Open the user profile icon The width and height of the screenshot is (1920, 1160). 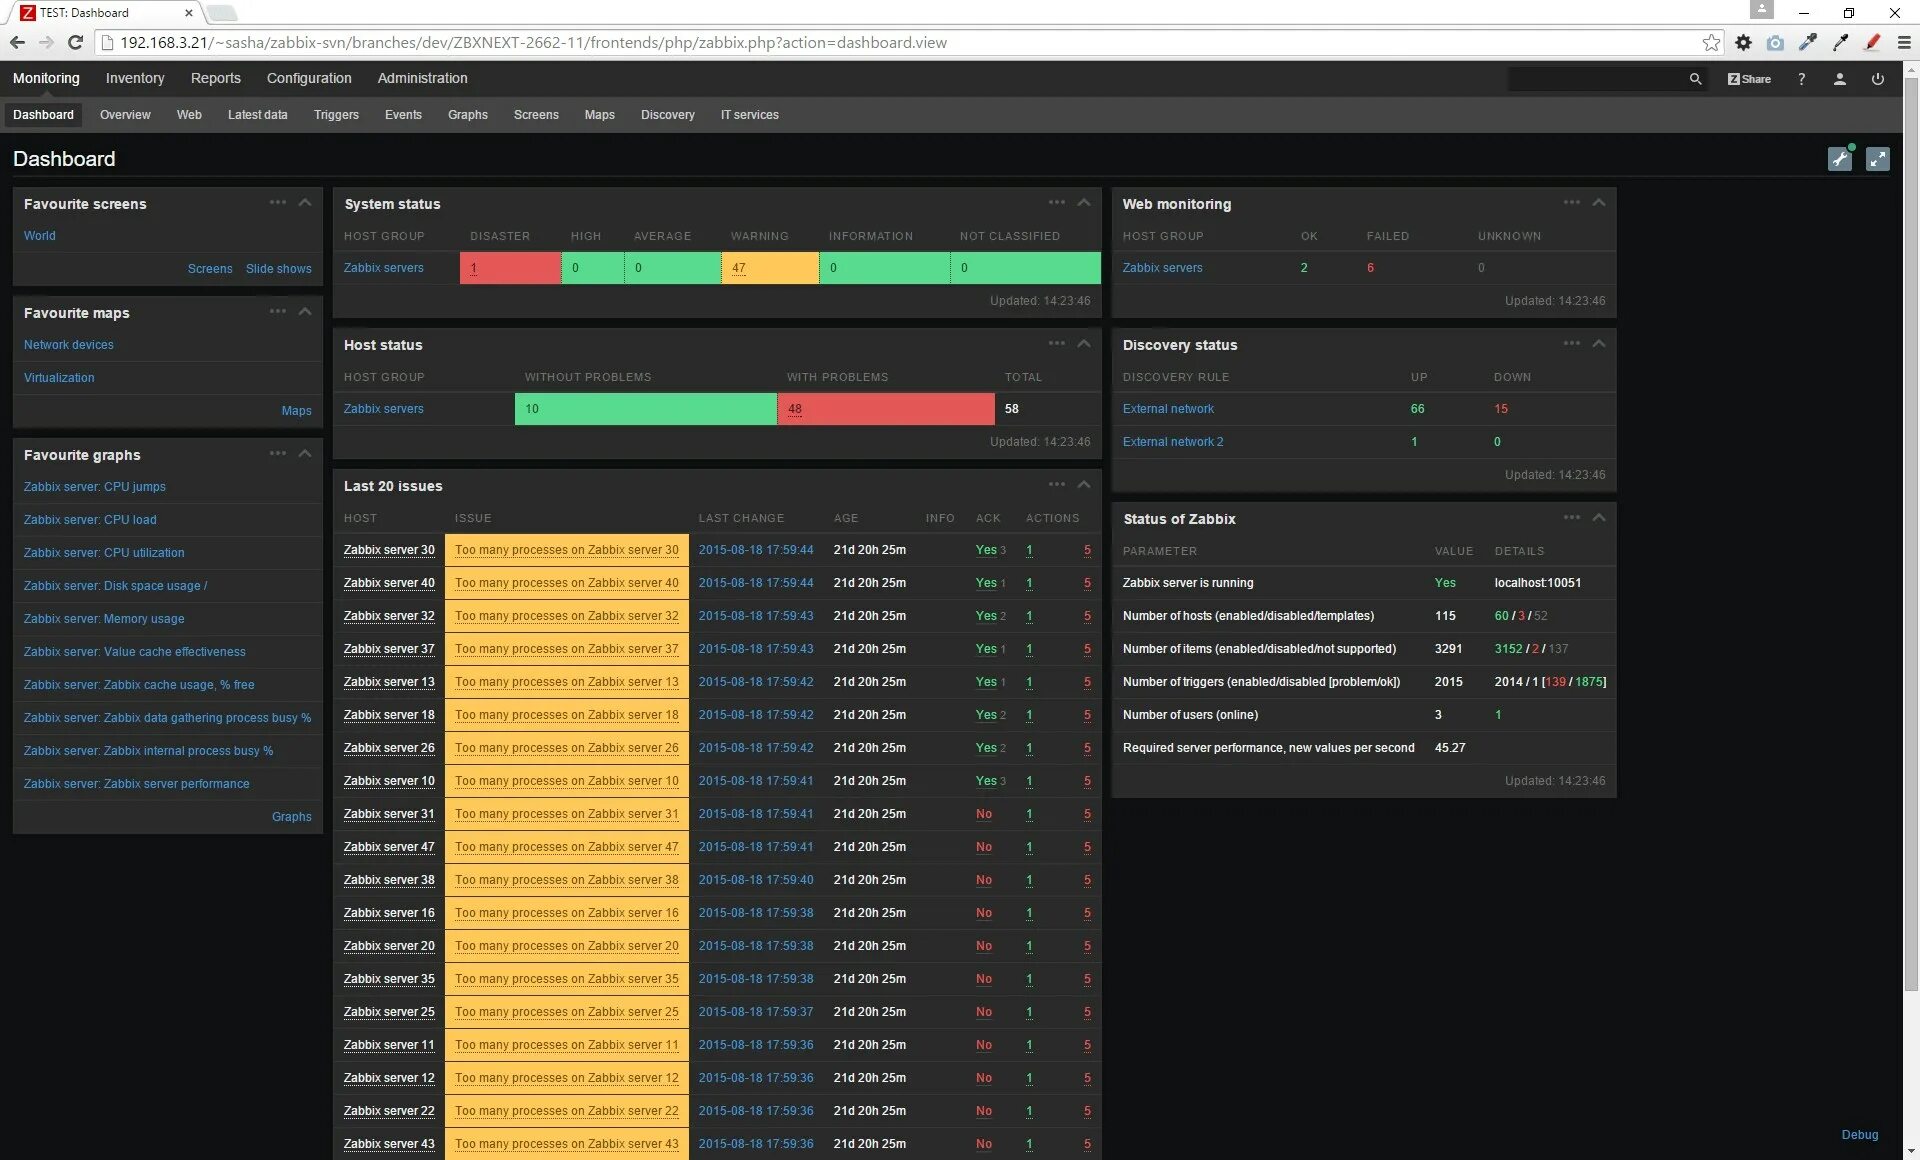pyautogui.click(x=1839, y=79)
